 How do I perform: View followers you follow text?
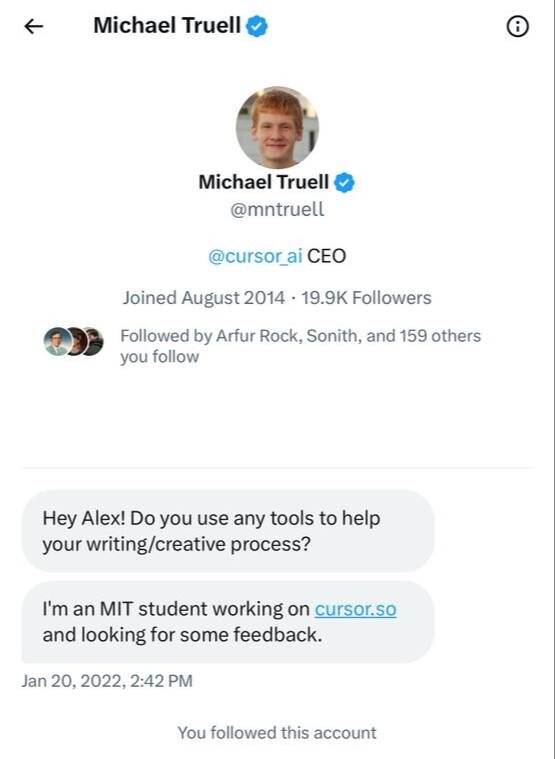300,346
